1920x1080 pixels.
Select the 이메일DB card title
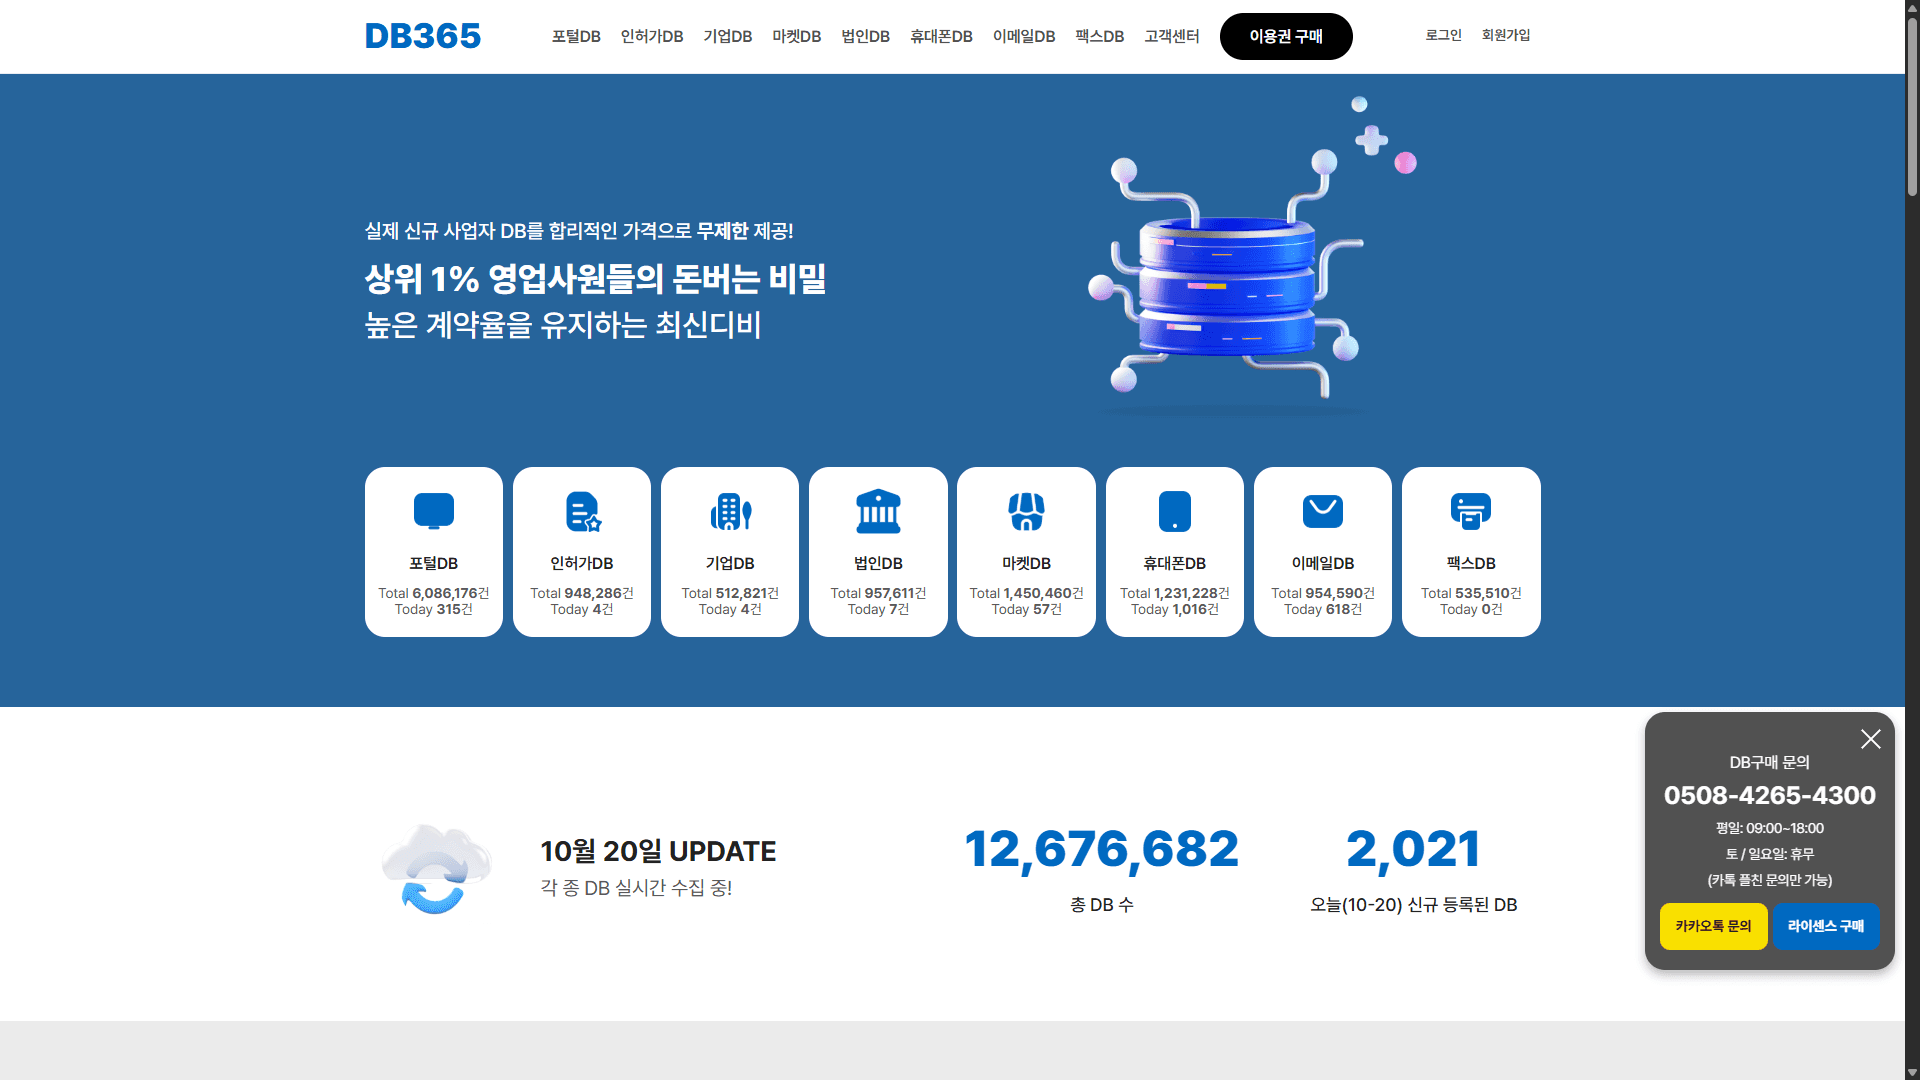[1323, 563]
